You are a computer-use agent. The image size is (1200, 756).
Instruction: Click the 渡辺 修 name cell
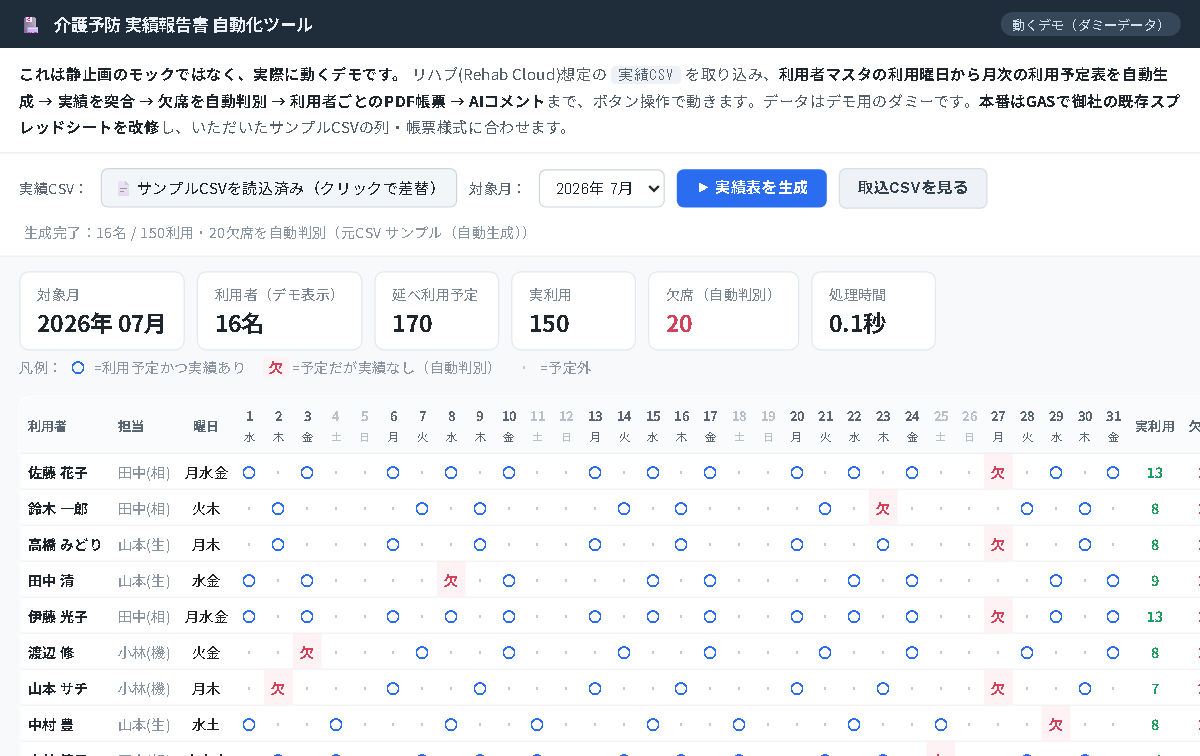(51, 653)
